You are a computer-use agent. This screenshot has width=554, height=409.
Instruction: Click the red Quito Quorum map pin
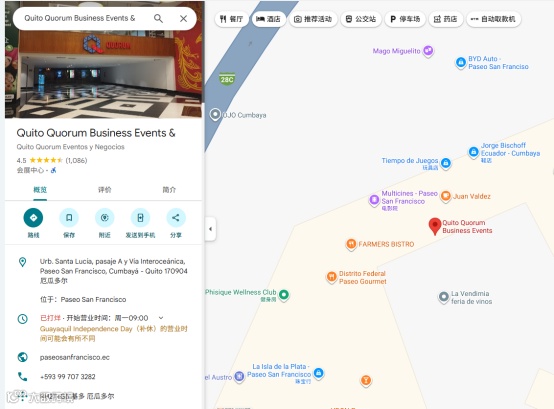point(435,226)
